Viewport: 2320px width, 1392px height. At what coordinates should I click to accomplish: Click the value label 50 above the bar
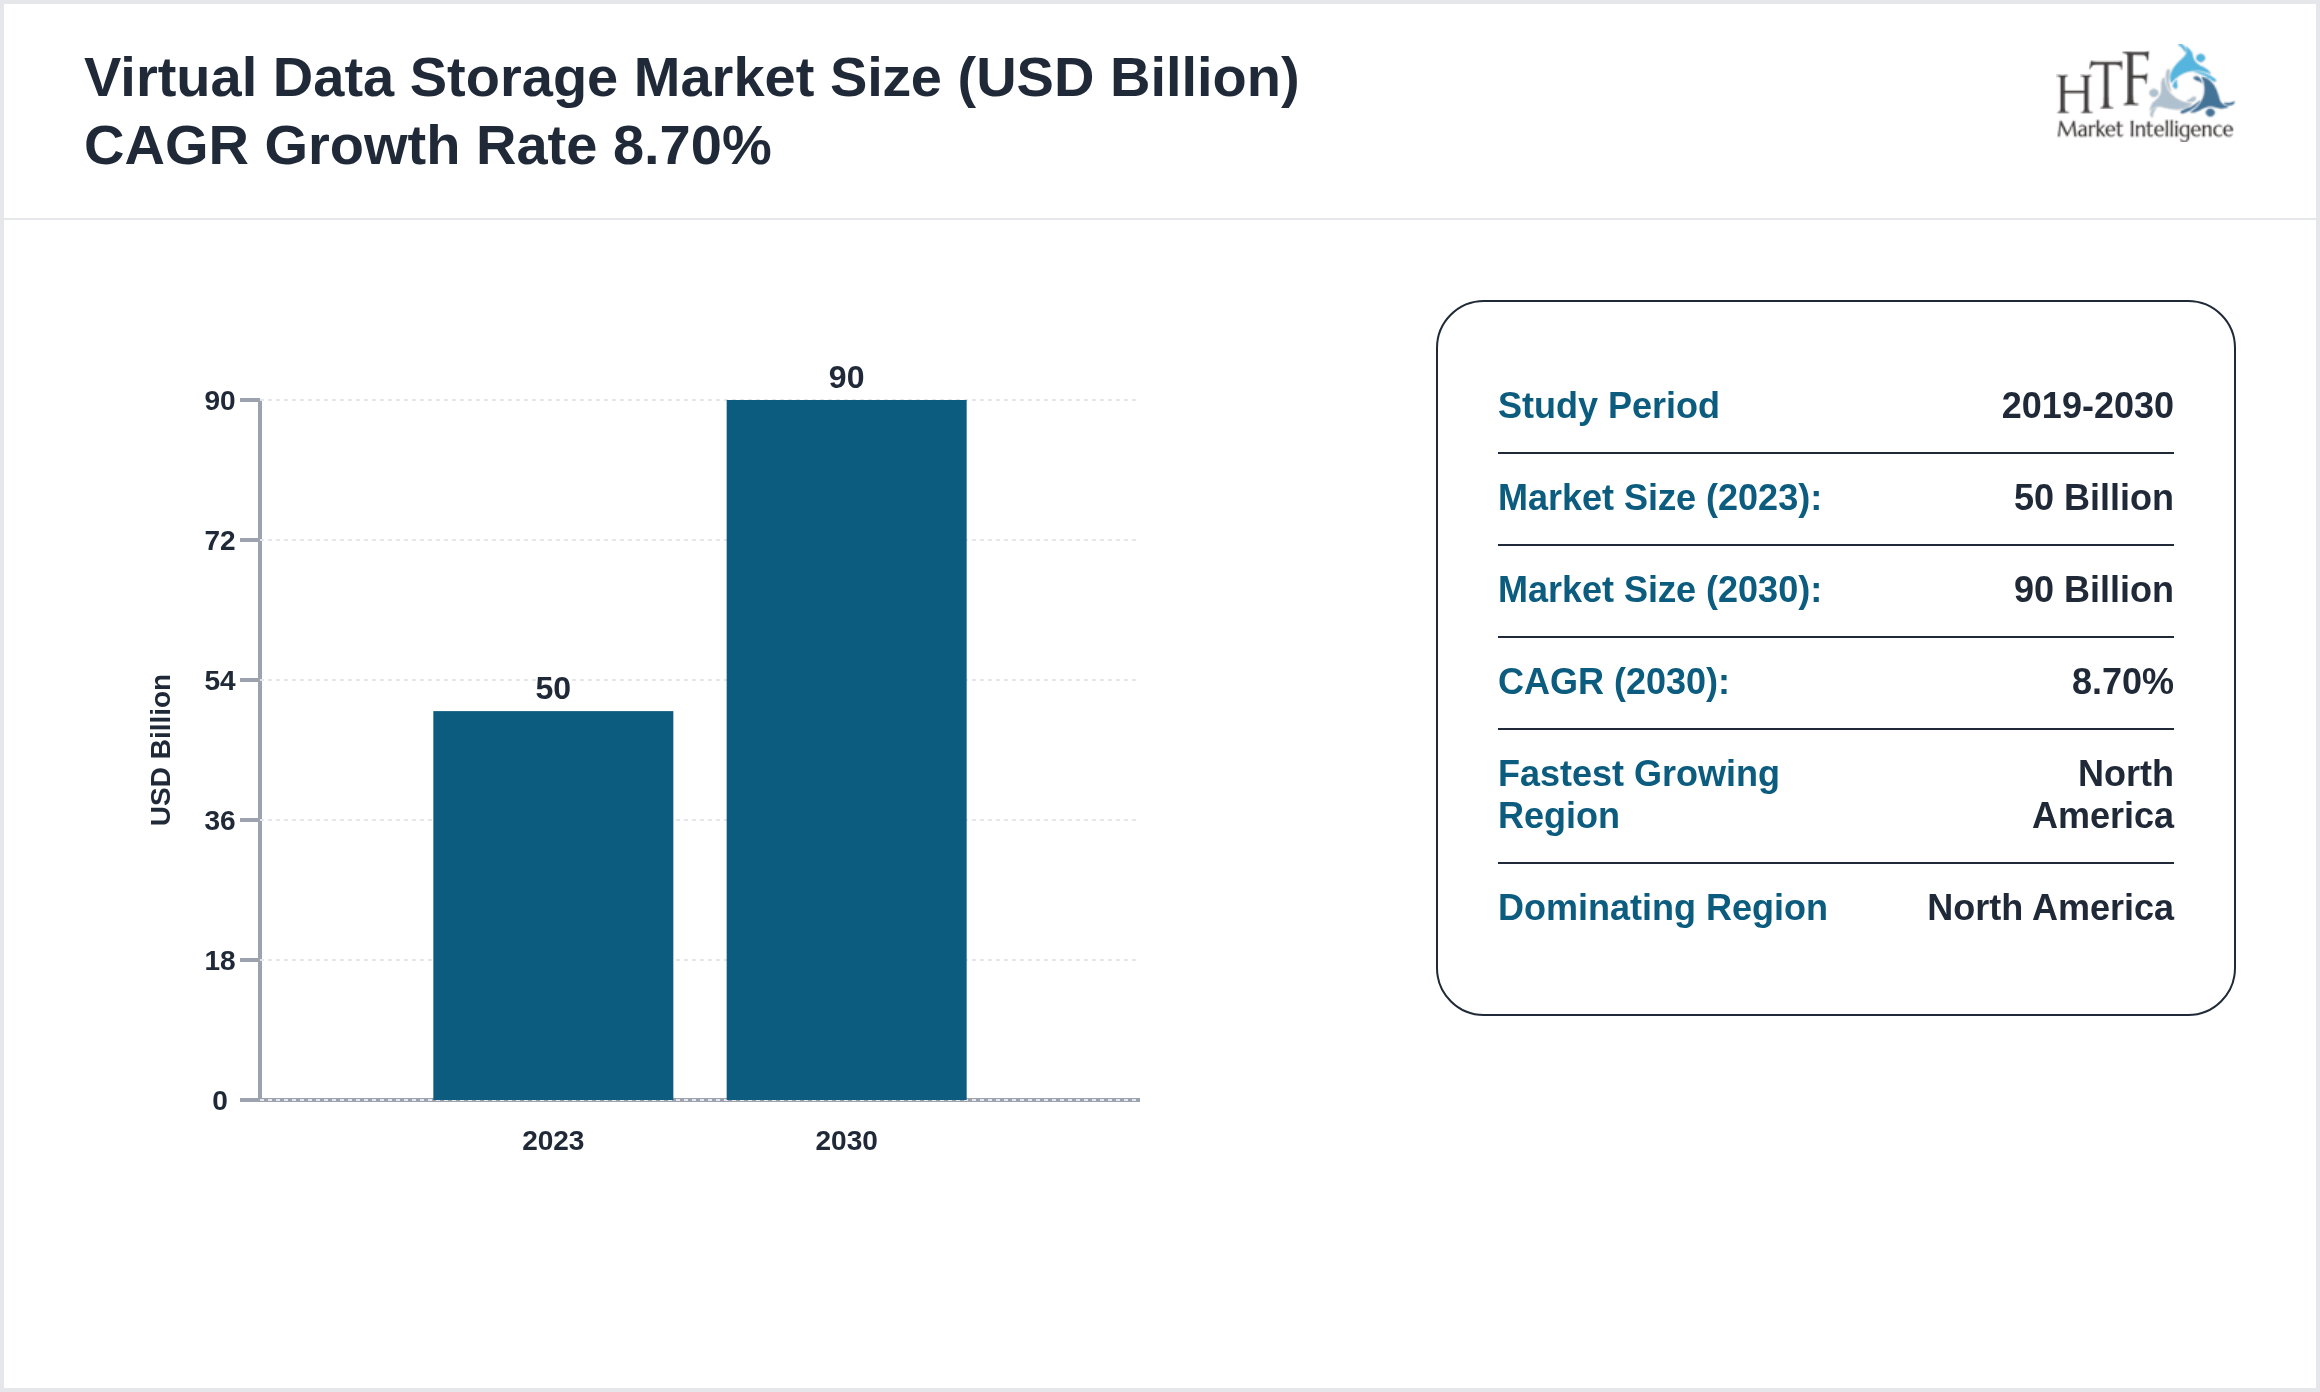[x=553, y=690]
